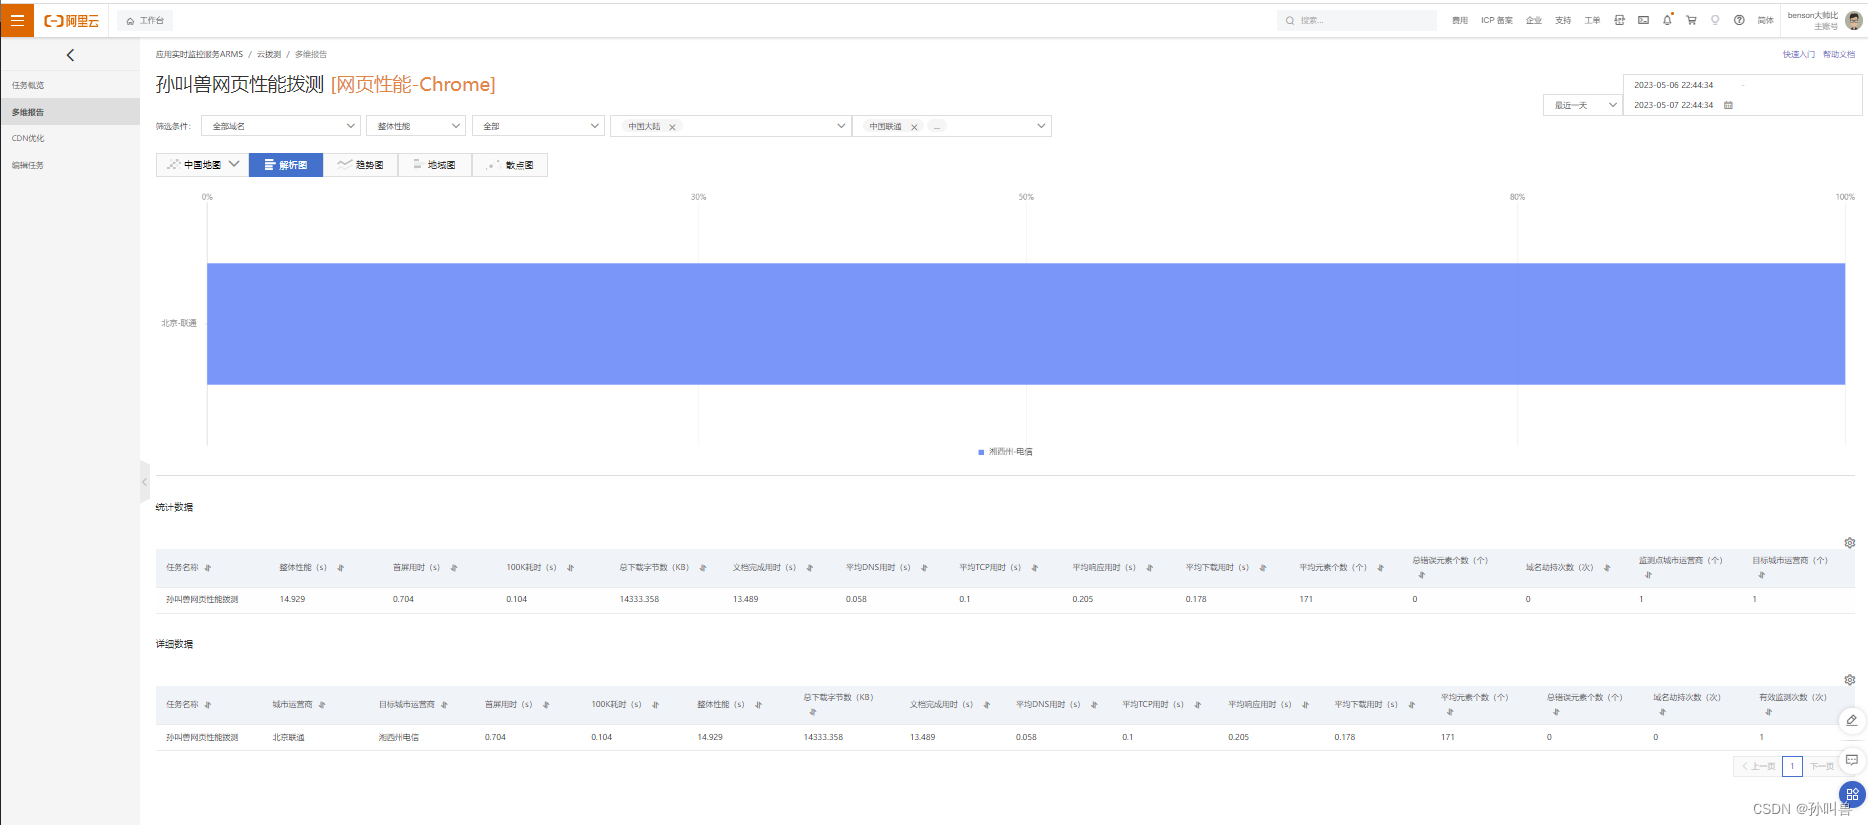Collapse sidebar with back chevron
Image resolution: width=1868 pixels, height=825 pixels.
click(x=70, y=55)
